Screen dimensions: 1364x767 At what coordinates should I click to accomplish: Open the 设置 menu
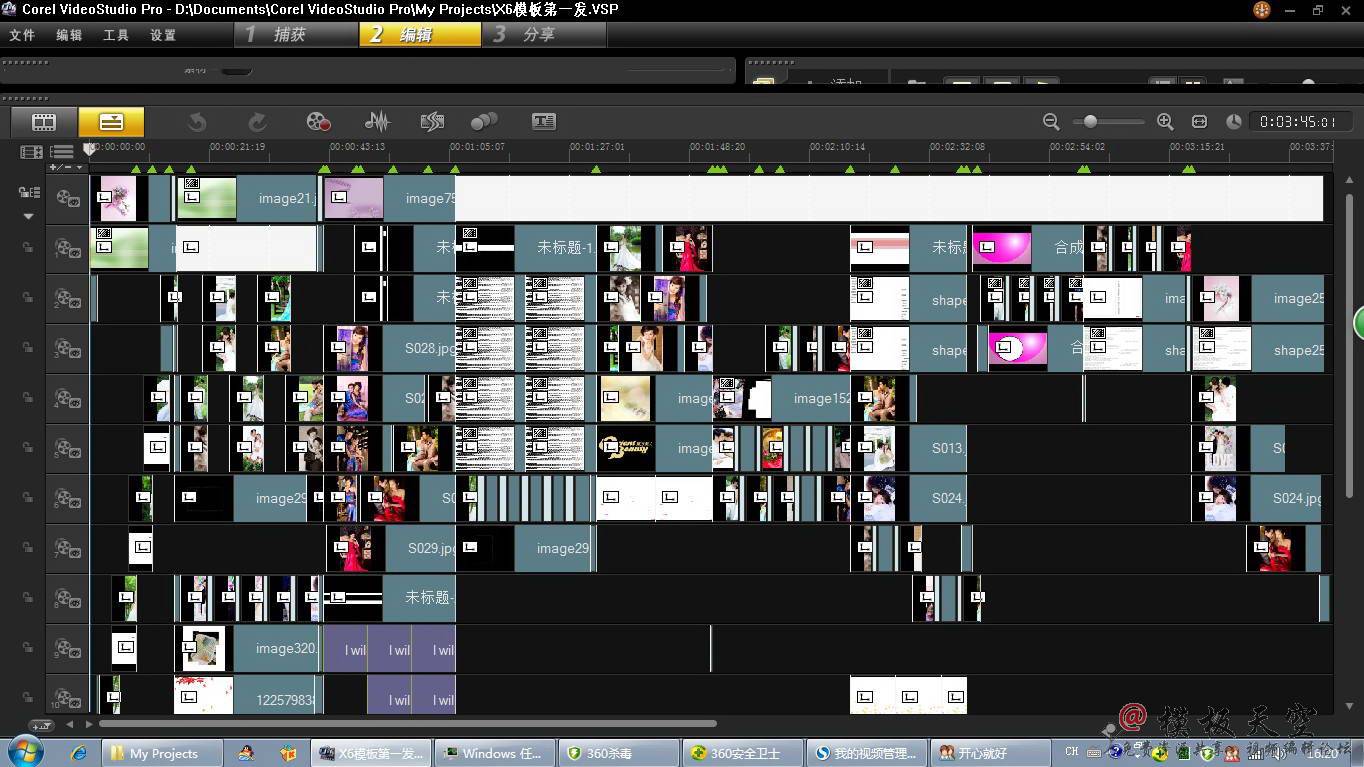pyautogui.click(x=163, y=35)
